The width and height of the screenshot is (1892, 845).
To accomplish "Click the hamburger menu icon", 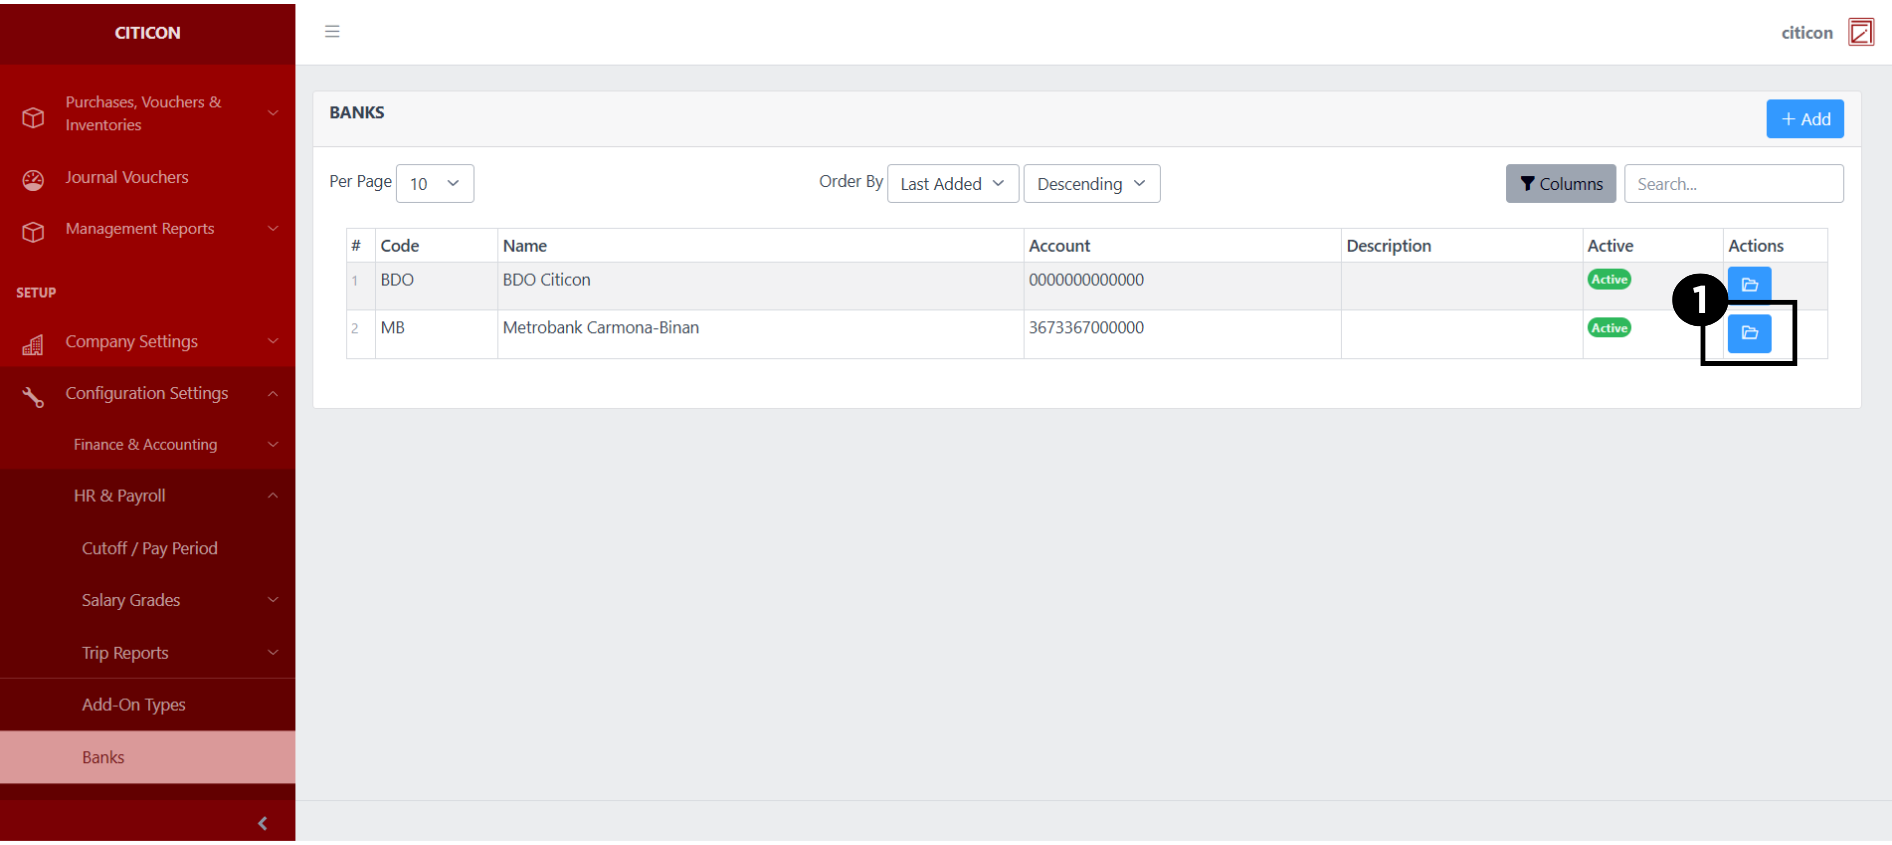I will 332,32.
